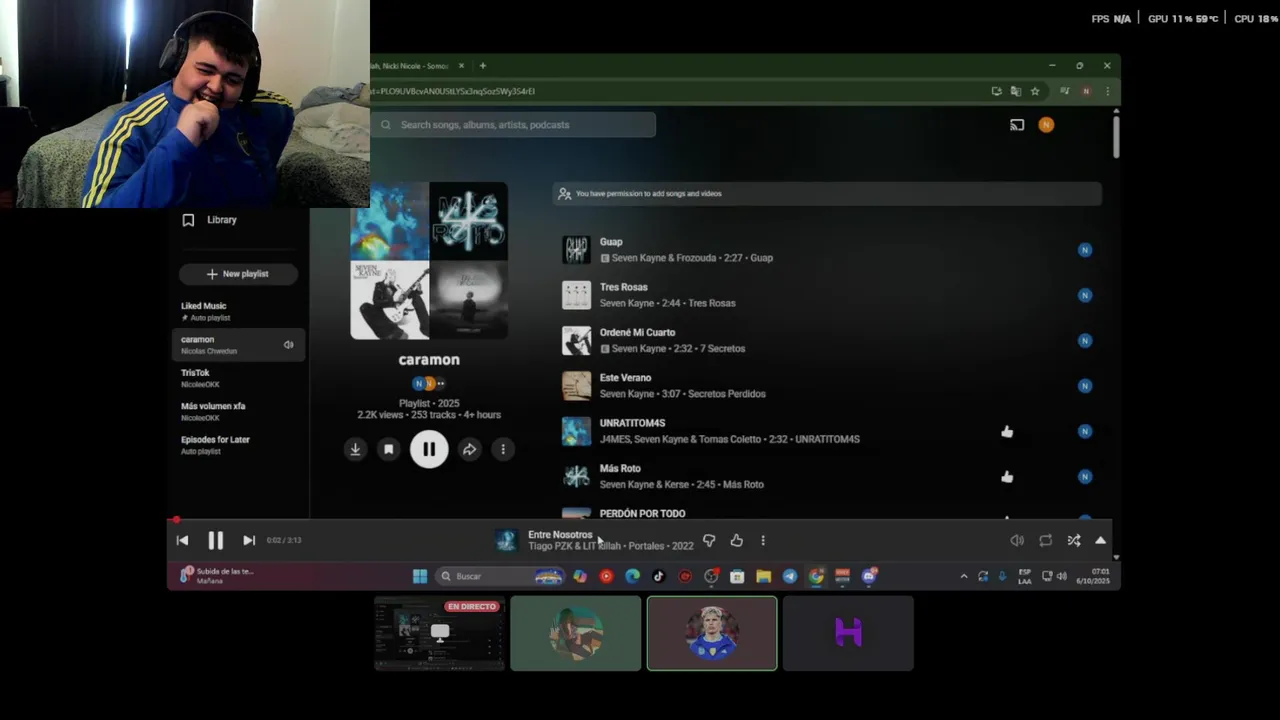Image resolution: width=1280 pixels, height=720 pixels.
Task: Play the song Este Verano
Action: click(625, 378)
